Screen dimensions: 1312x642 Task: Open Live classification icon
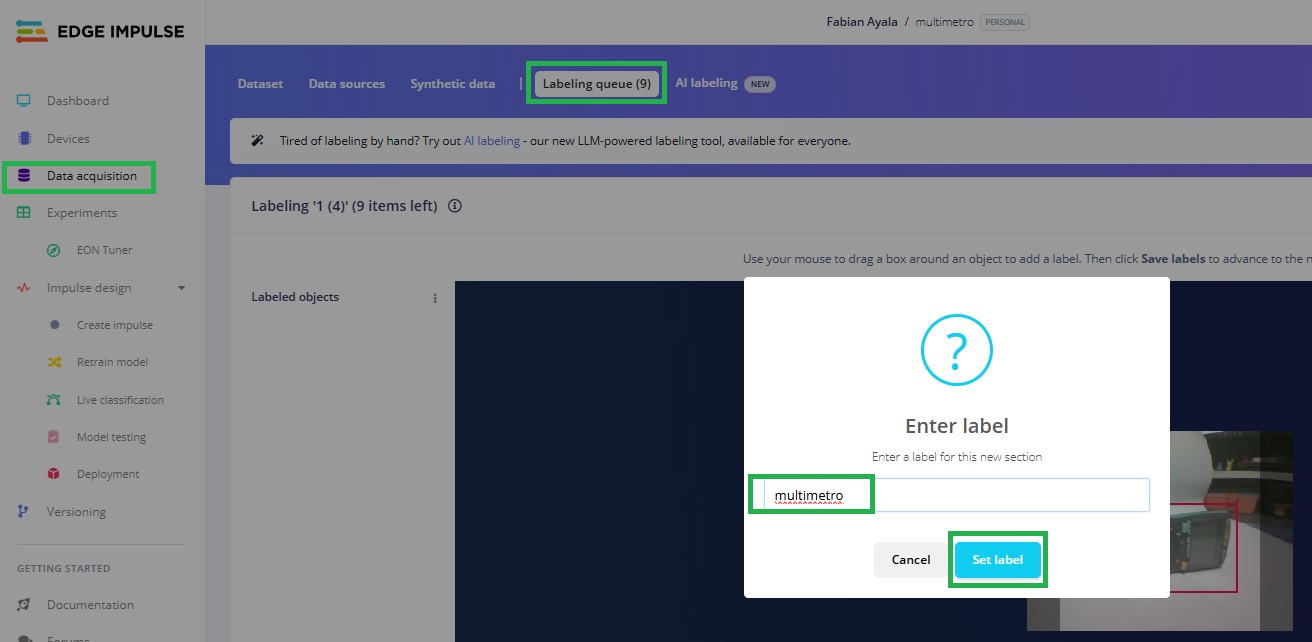point(54,400)
